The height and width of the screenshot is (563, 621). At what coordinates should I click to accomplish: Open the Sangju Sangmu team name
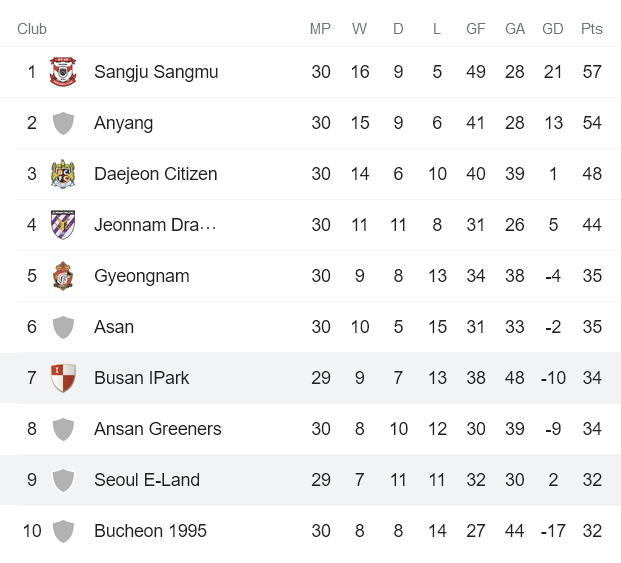(x=156, y=72)
